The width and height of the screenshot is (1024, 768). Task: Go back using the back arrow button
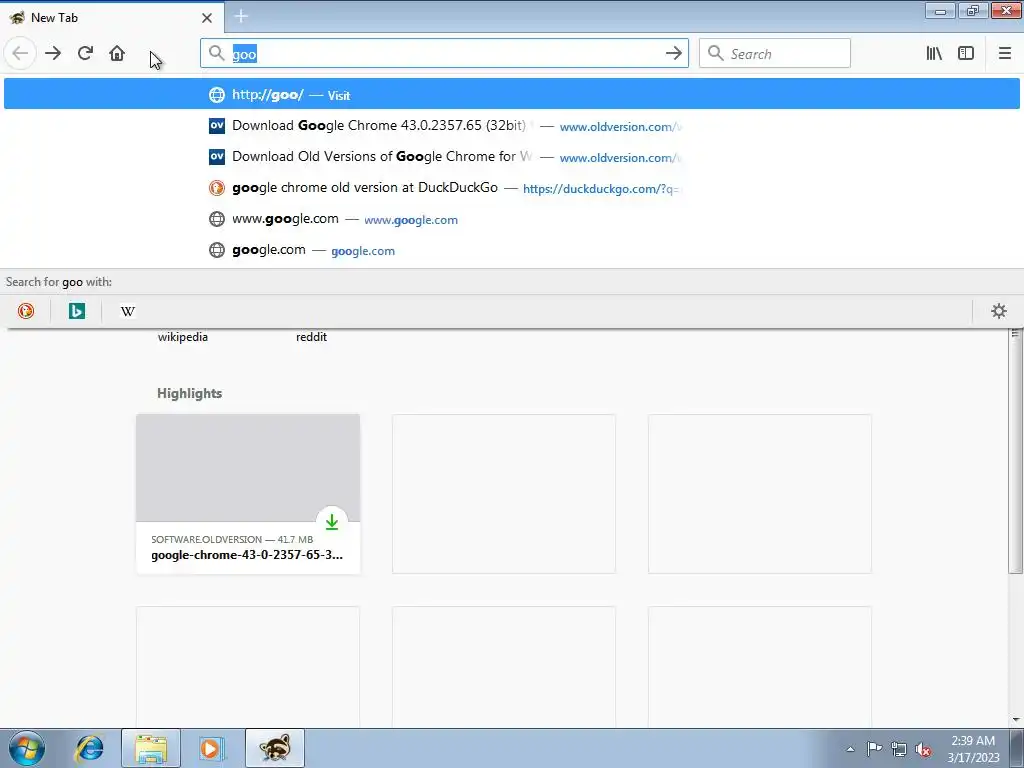point(20,54)
